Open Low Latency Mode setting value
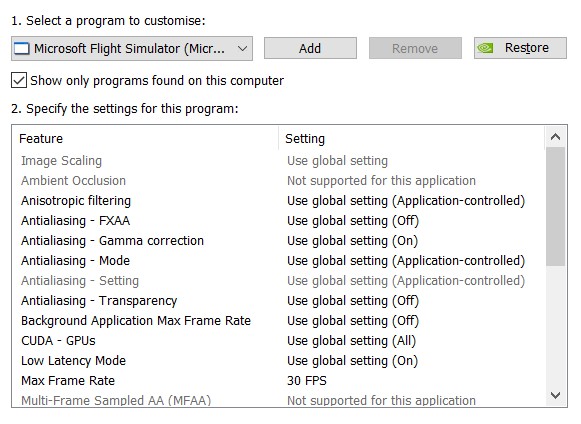This screenshot has height=424, width=581. [352, 361]
